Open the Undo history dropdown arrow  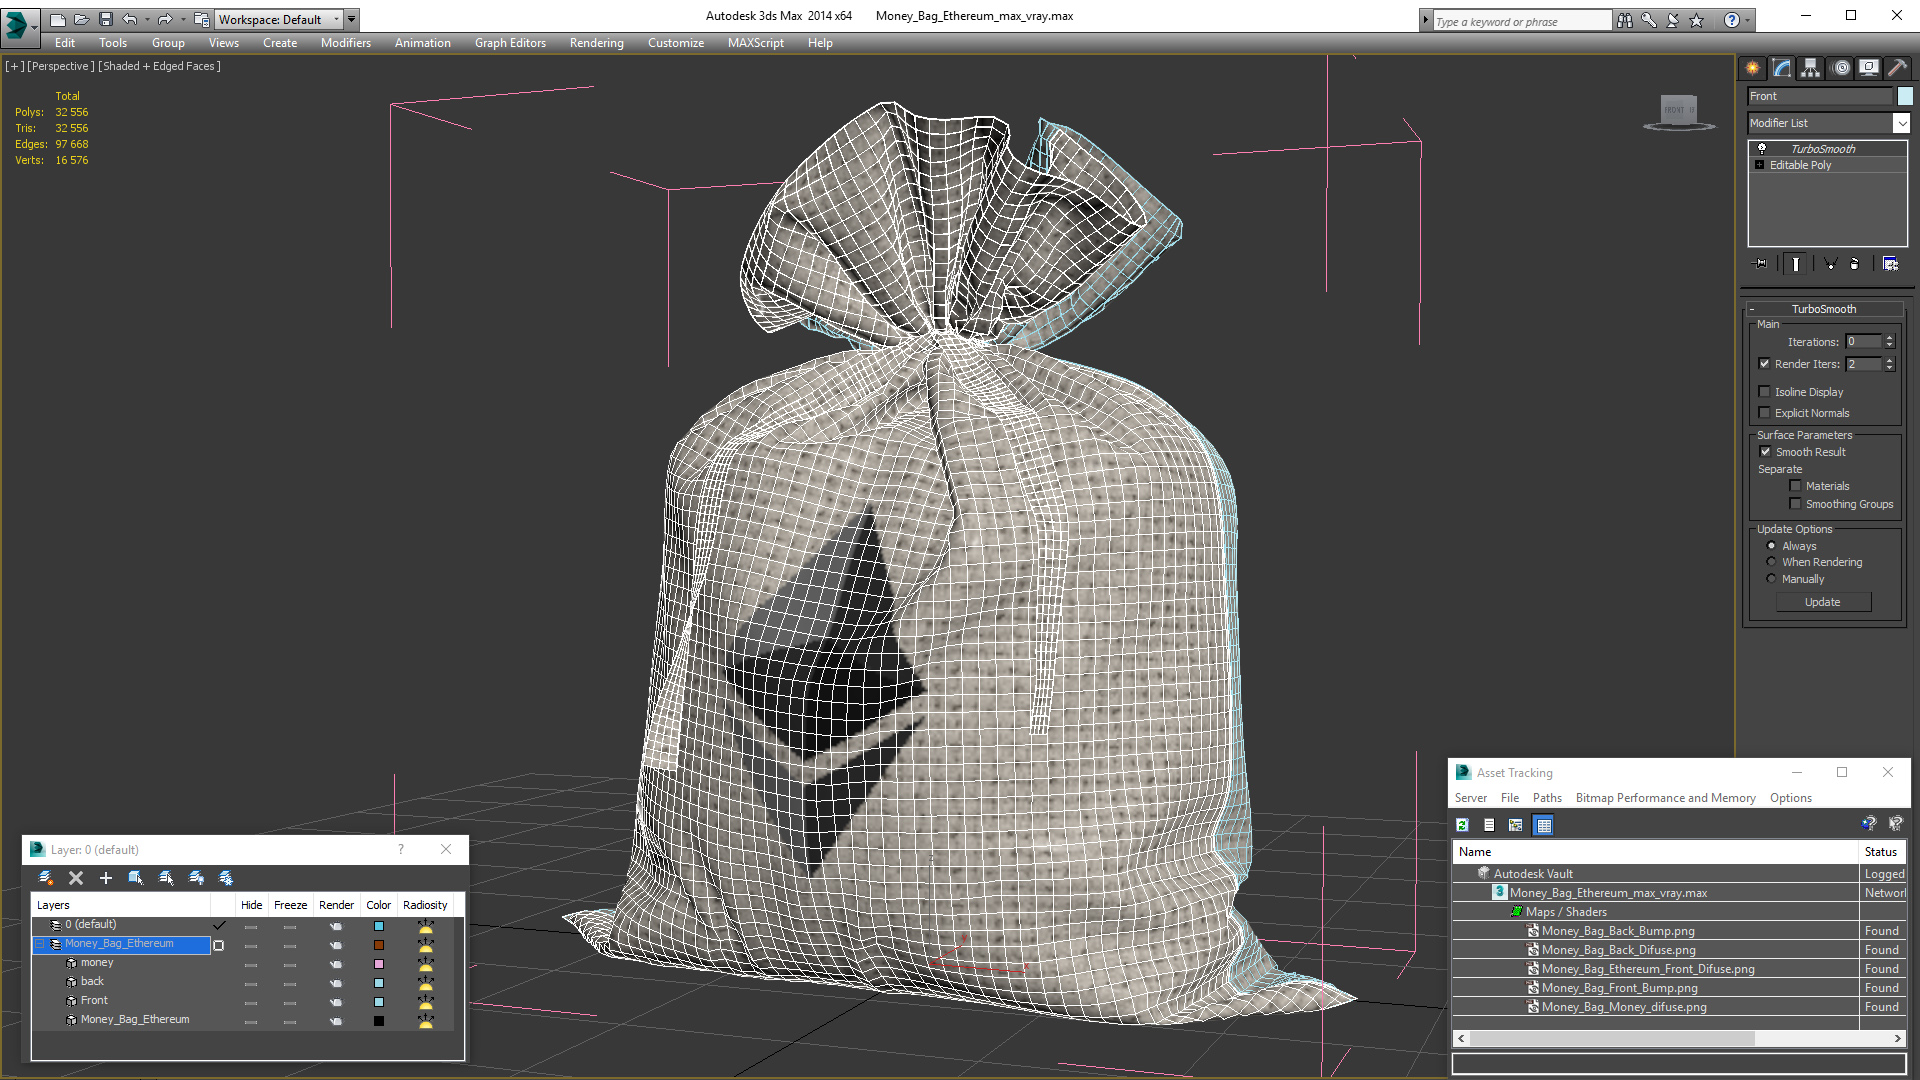tap(147, 19)
